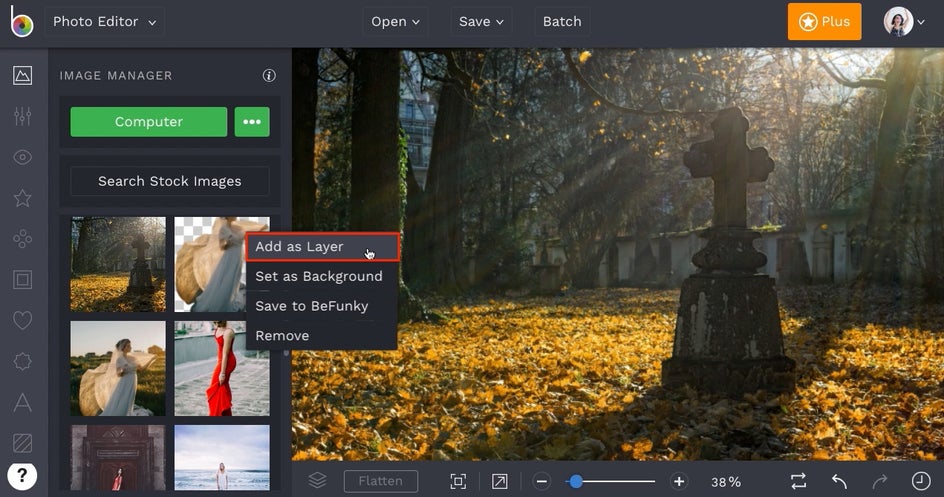This screenshot has height=497, width=944.
Task: Click the Flatten button
Action: tap(380, 481)
